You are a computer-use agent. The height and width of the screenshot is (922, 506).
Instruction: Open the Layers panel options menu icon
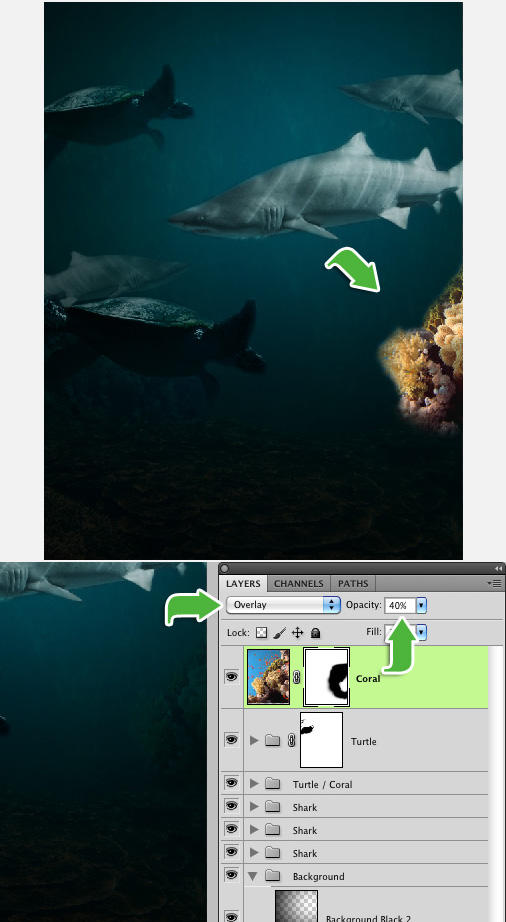[494, 583]
